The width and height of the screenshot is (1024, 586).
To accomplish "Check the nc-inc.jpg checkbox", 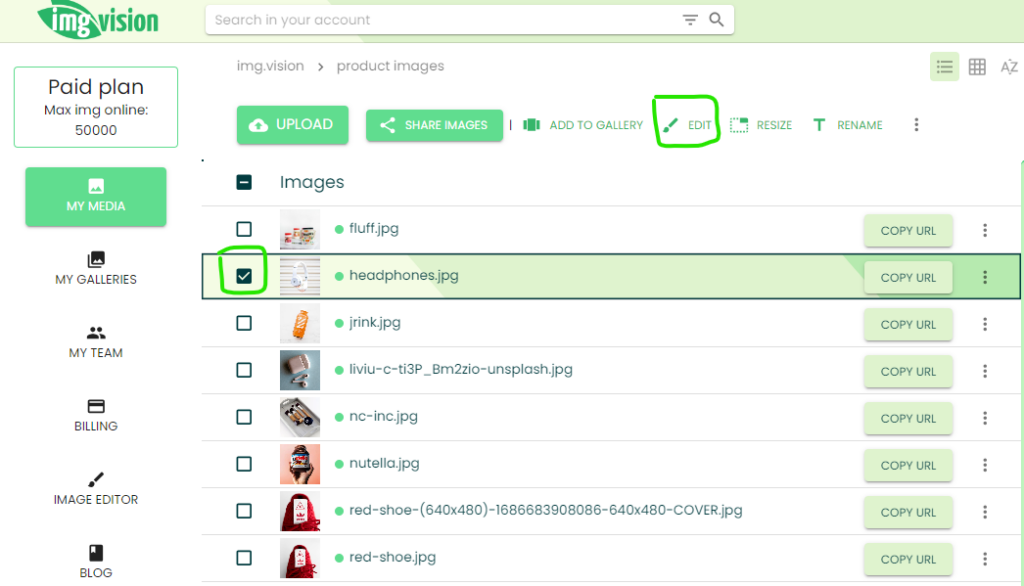I will (244, 417).
